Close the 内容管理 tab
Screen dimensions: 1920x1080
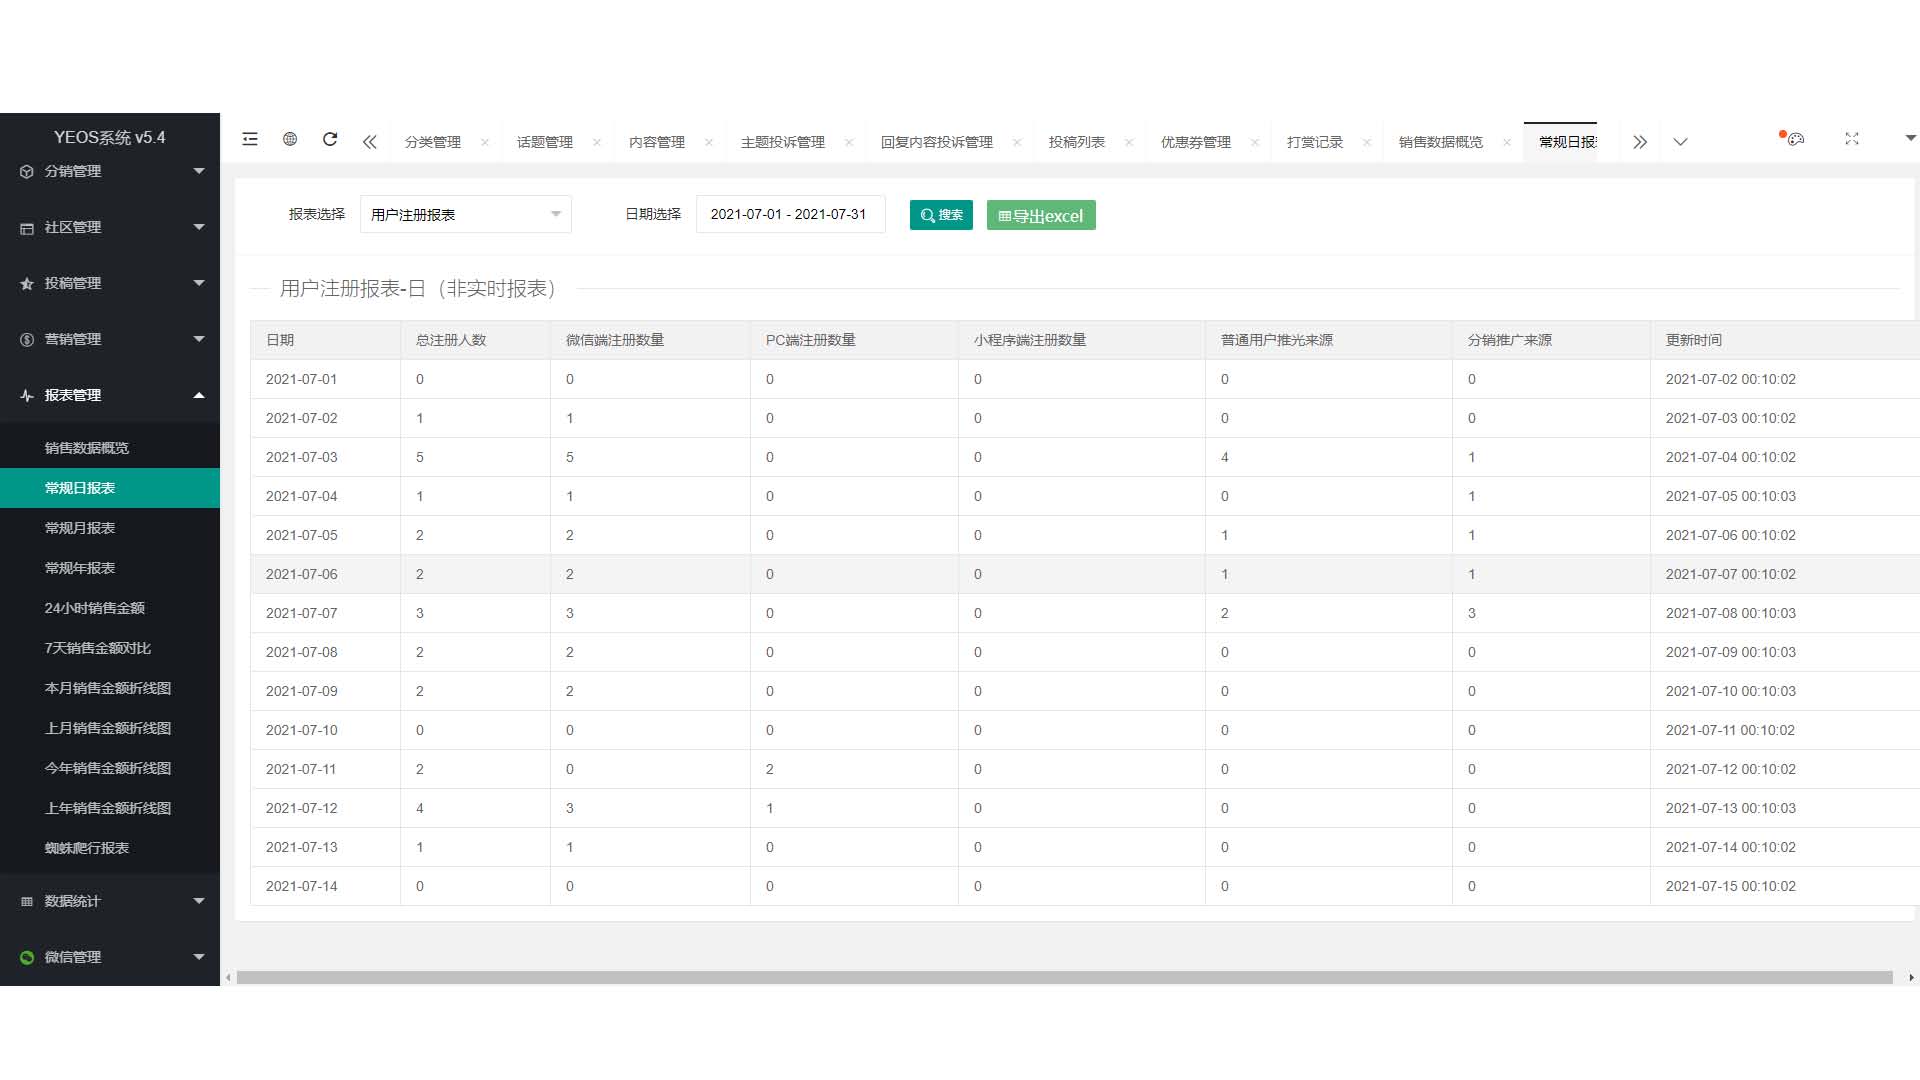click(x=709, y=142)
